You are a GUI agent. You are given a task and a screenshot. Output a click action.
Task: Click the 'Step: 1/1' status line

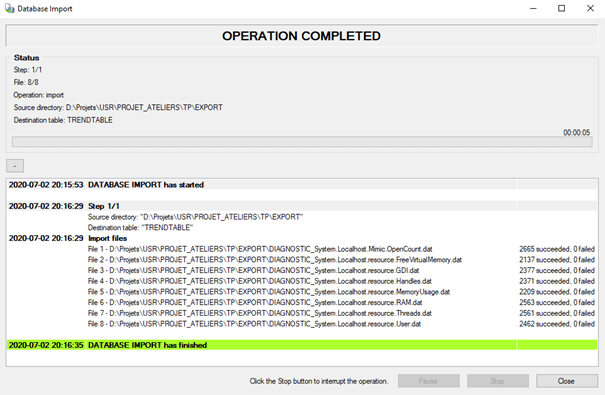point(28,70)
